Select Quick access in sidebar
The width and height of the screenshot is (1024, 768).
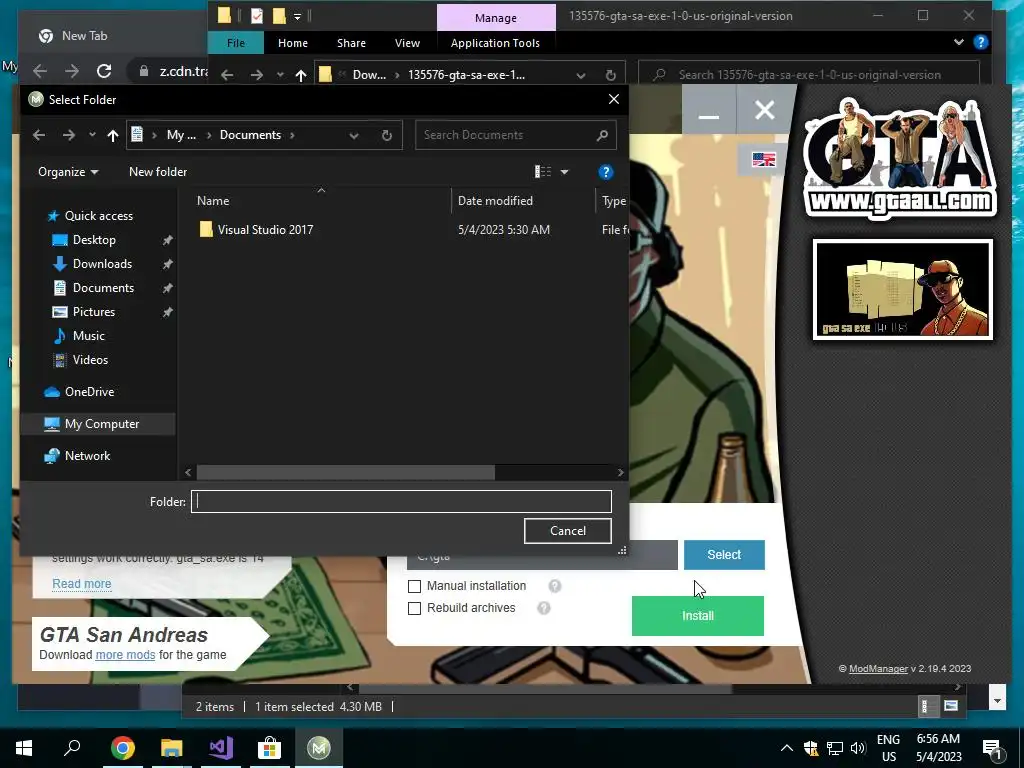click(99, 216)
